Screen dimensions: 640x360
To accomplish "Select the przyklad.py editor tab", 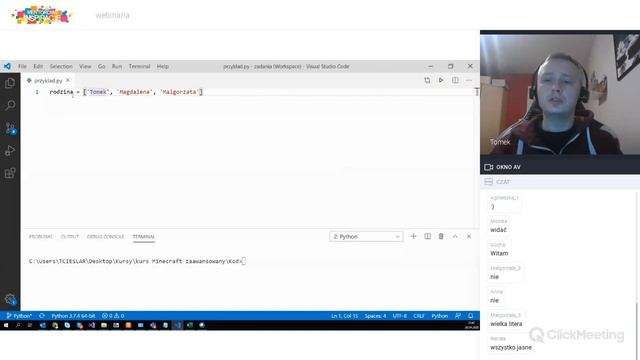I will coord(48,80).
